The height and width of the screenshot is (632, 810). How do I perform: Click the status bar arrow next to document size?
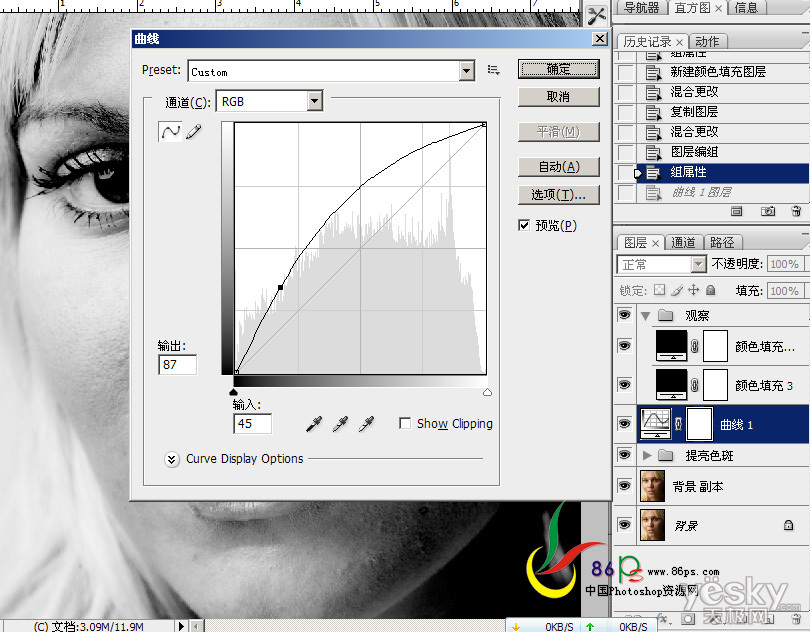pos(181,626)
